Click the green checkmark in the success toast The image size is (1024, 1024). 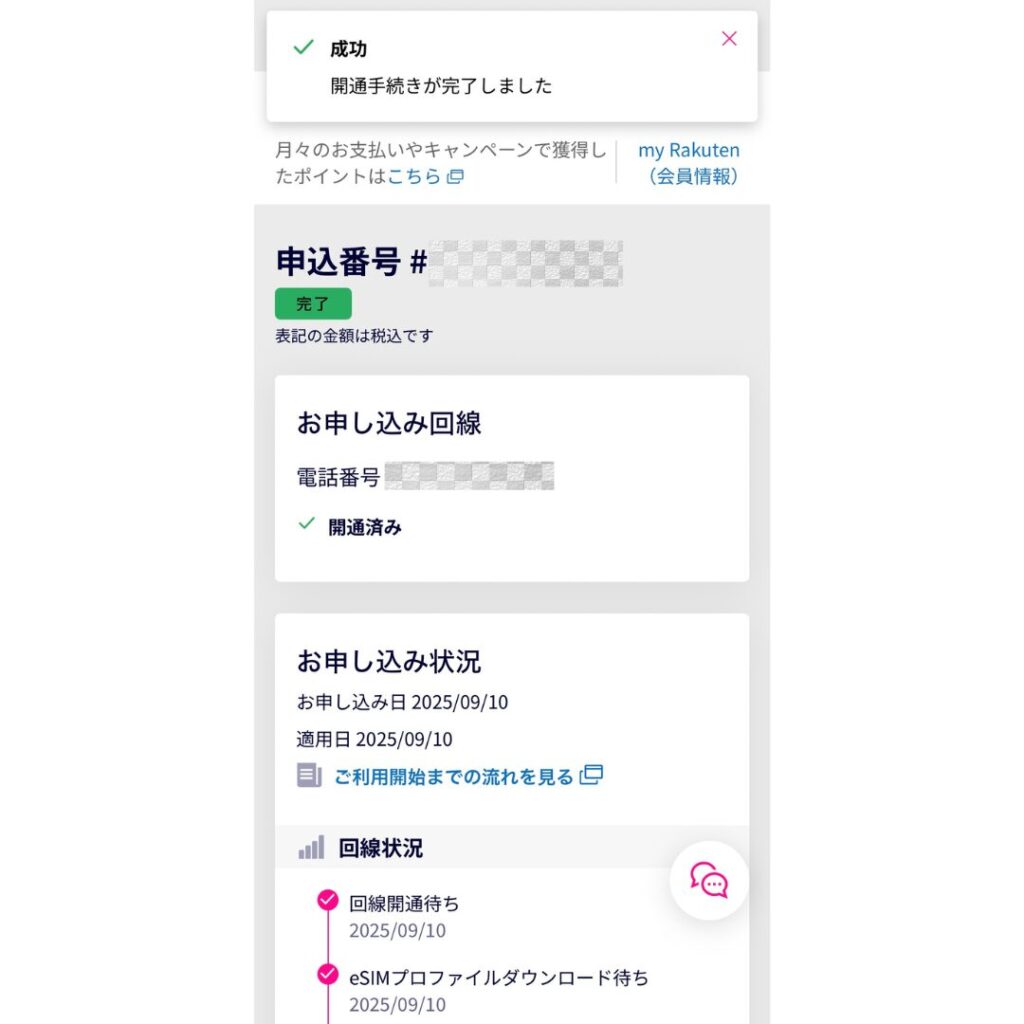[303, 48]
